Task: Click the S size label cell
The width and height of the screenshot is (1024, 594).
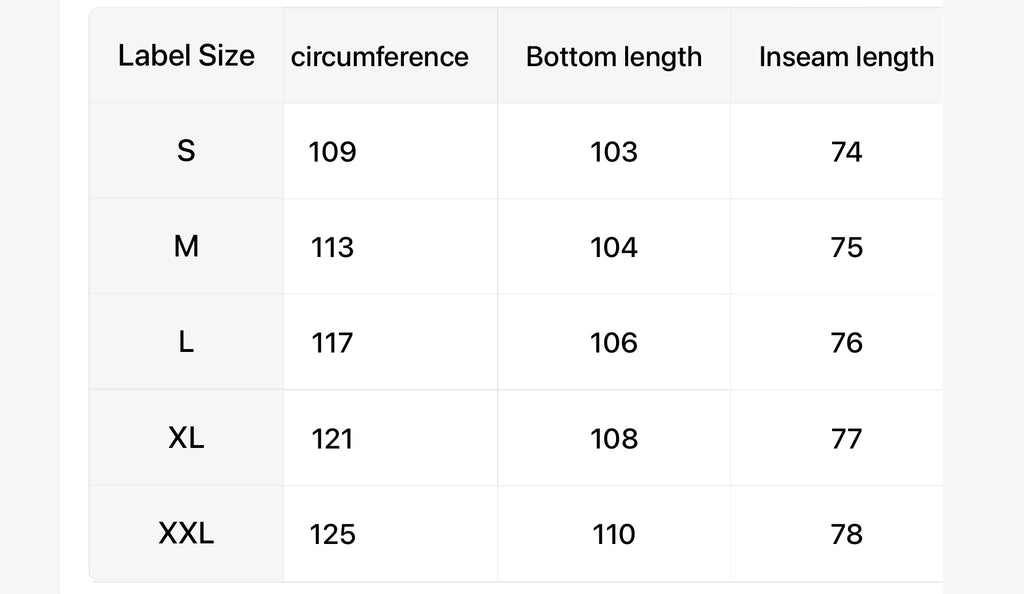Action: pos(186,151)
